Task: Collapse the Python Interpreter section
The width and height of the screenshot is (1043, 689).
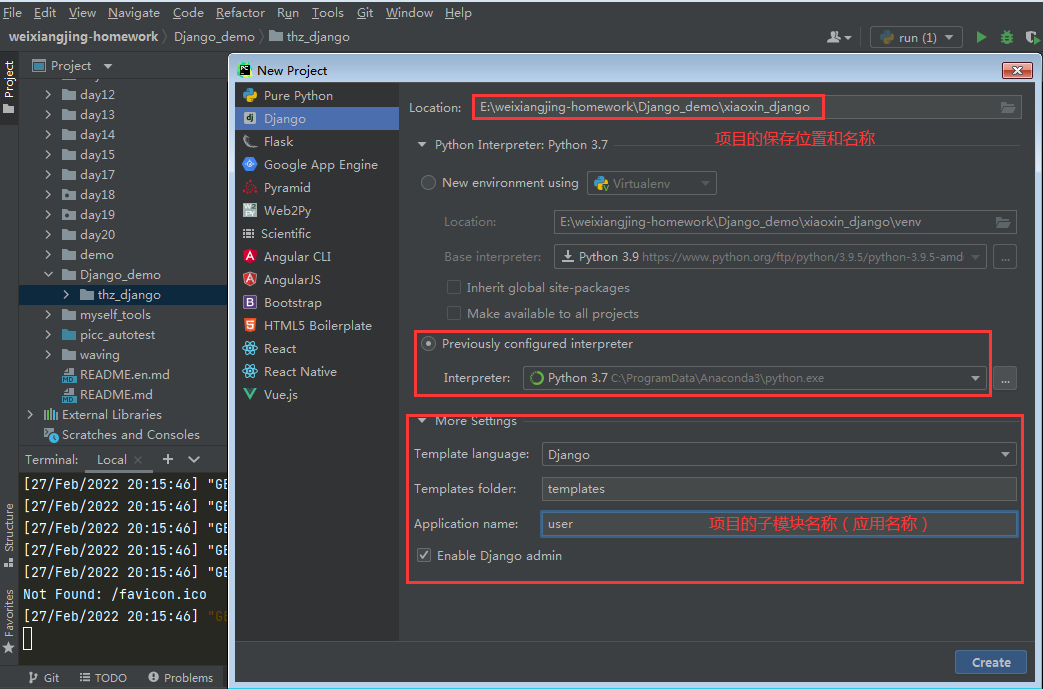Action: [421, 144]
